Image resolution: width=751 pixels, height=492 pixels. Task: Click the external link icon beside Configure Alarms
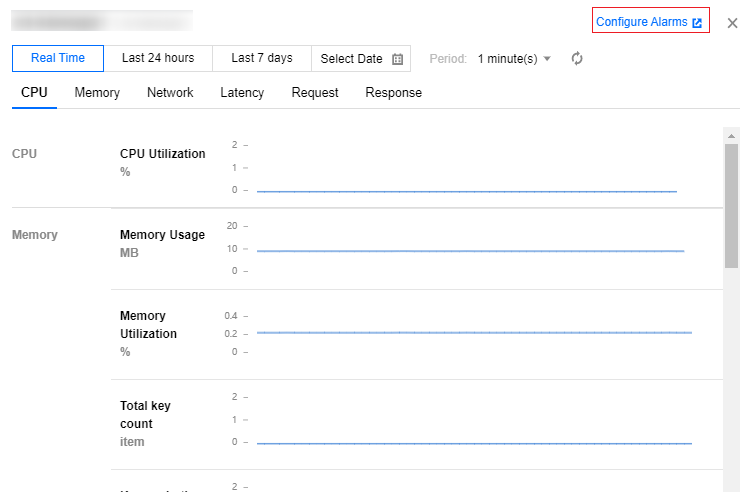(697, 22)
